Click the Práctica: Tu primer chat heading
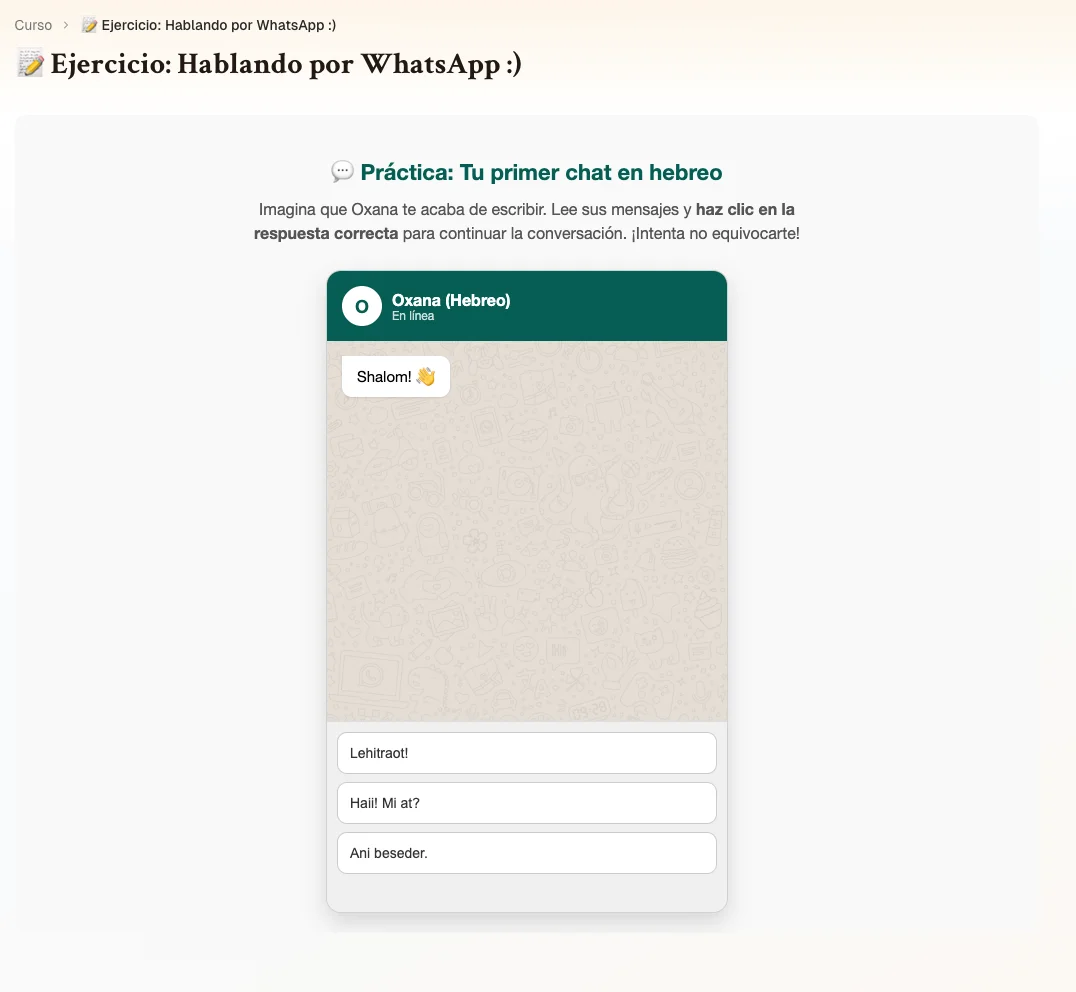1076x992 pixels. point(541,172)
